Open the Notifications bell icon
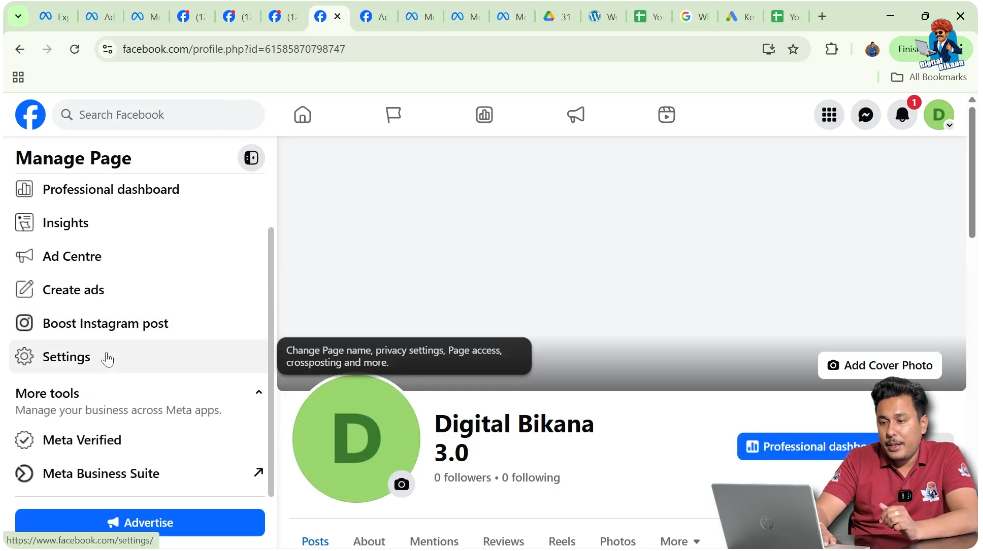 (902, 115)
